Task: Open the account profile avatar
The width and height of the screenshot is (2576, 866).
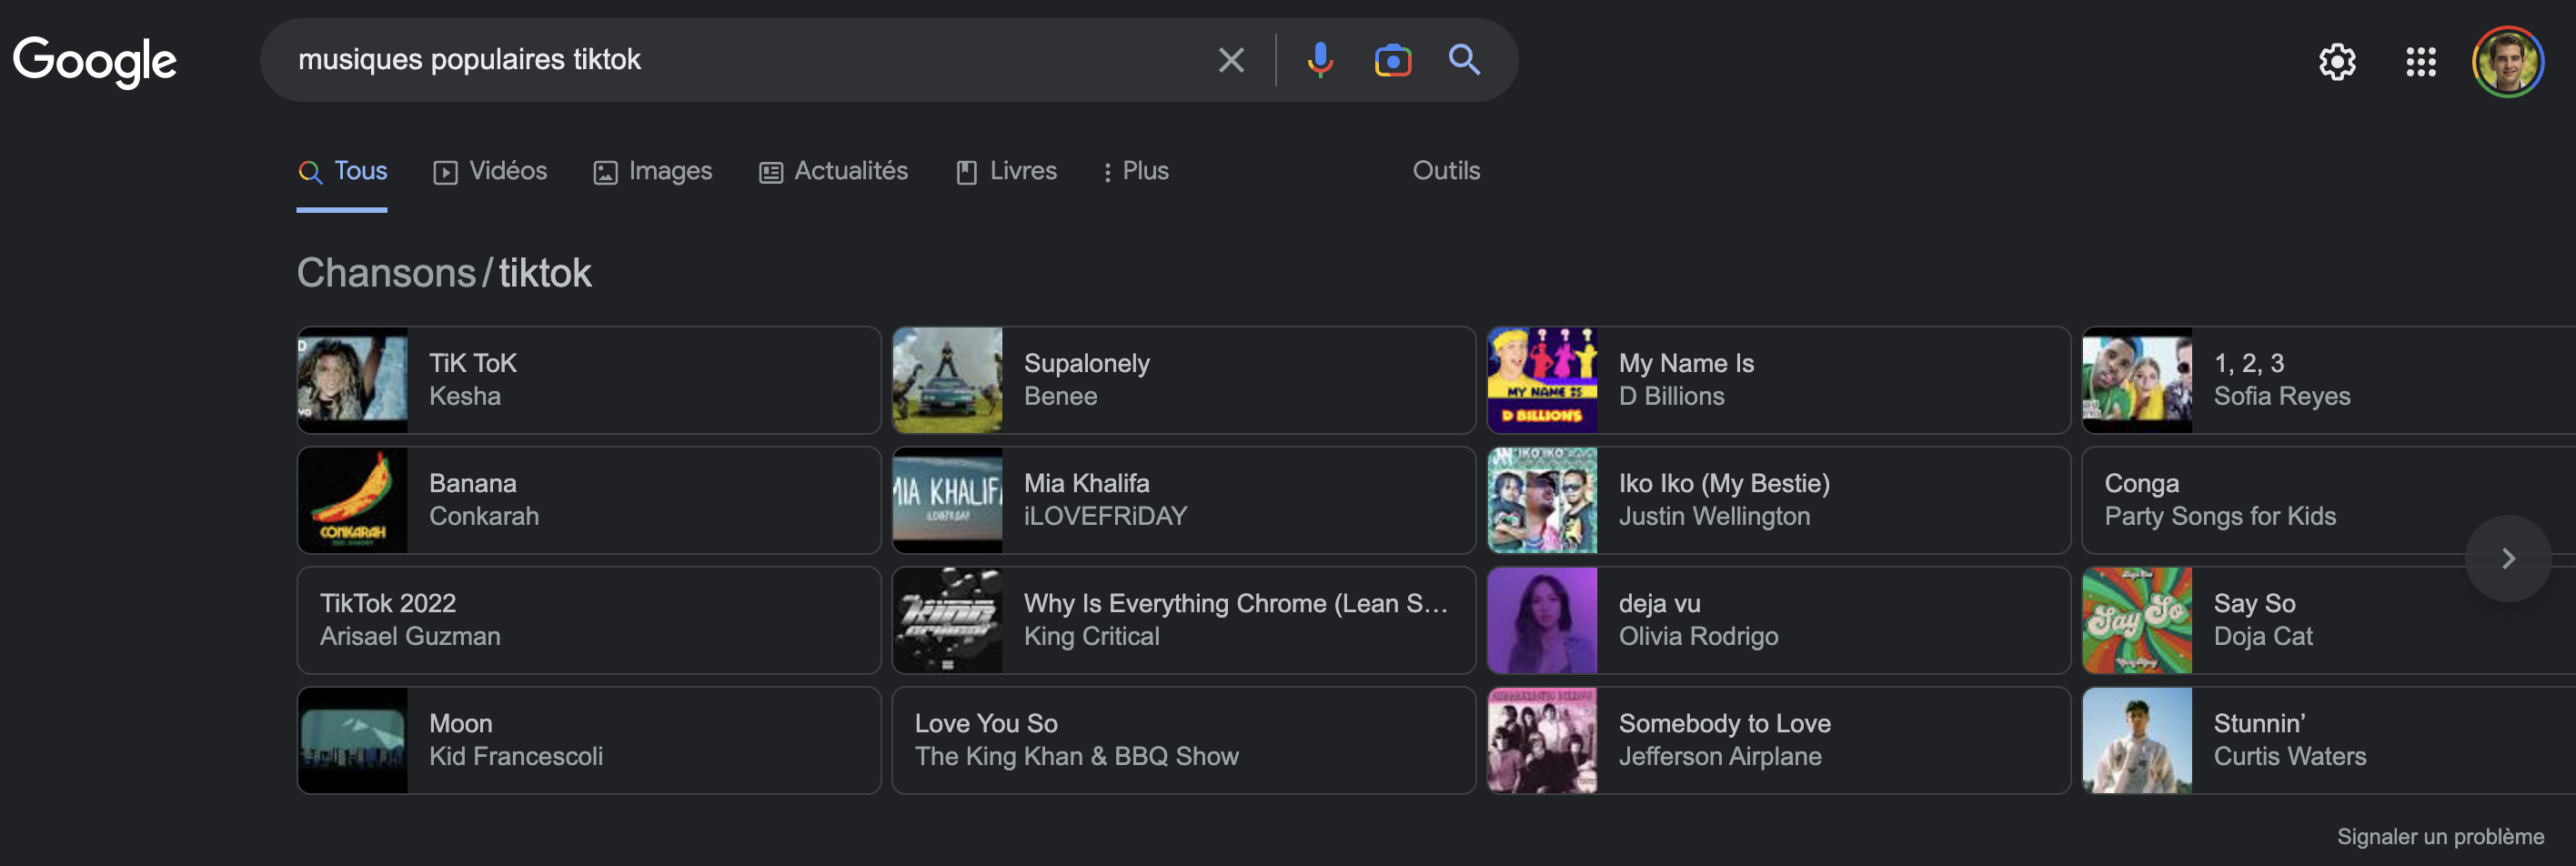Action: (x=2507, y=62)
